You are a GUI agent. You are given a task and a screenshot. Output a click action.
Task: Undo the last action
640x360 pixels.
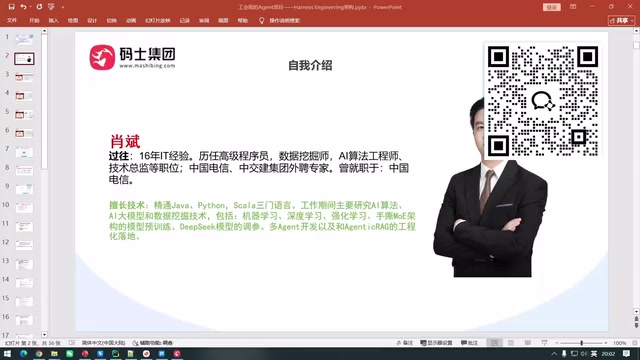pos(23,7)
